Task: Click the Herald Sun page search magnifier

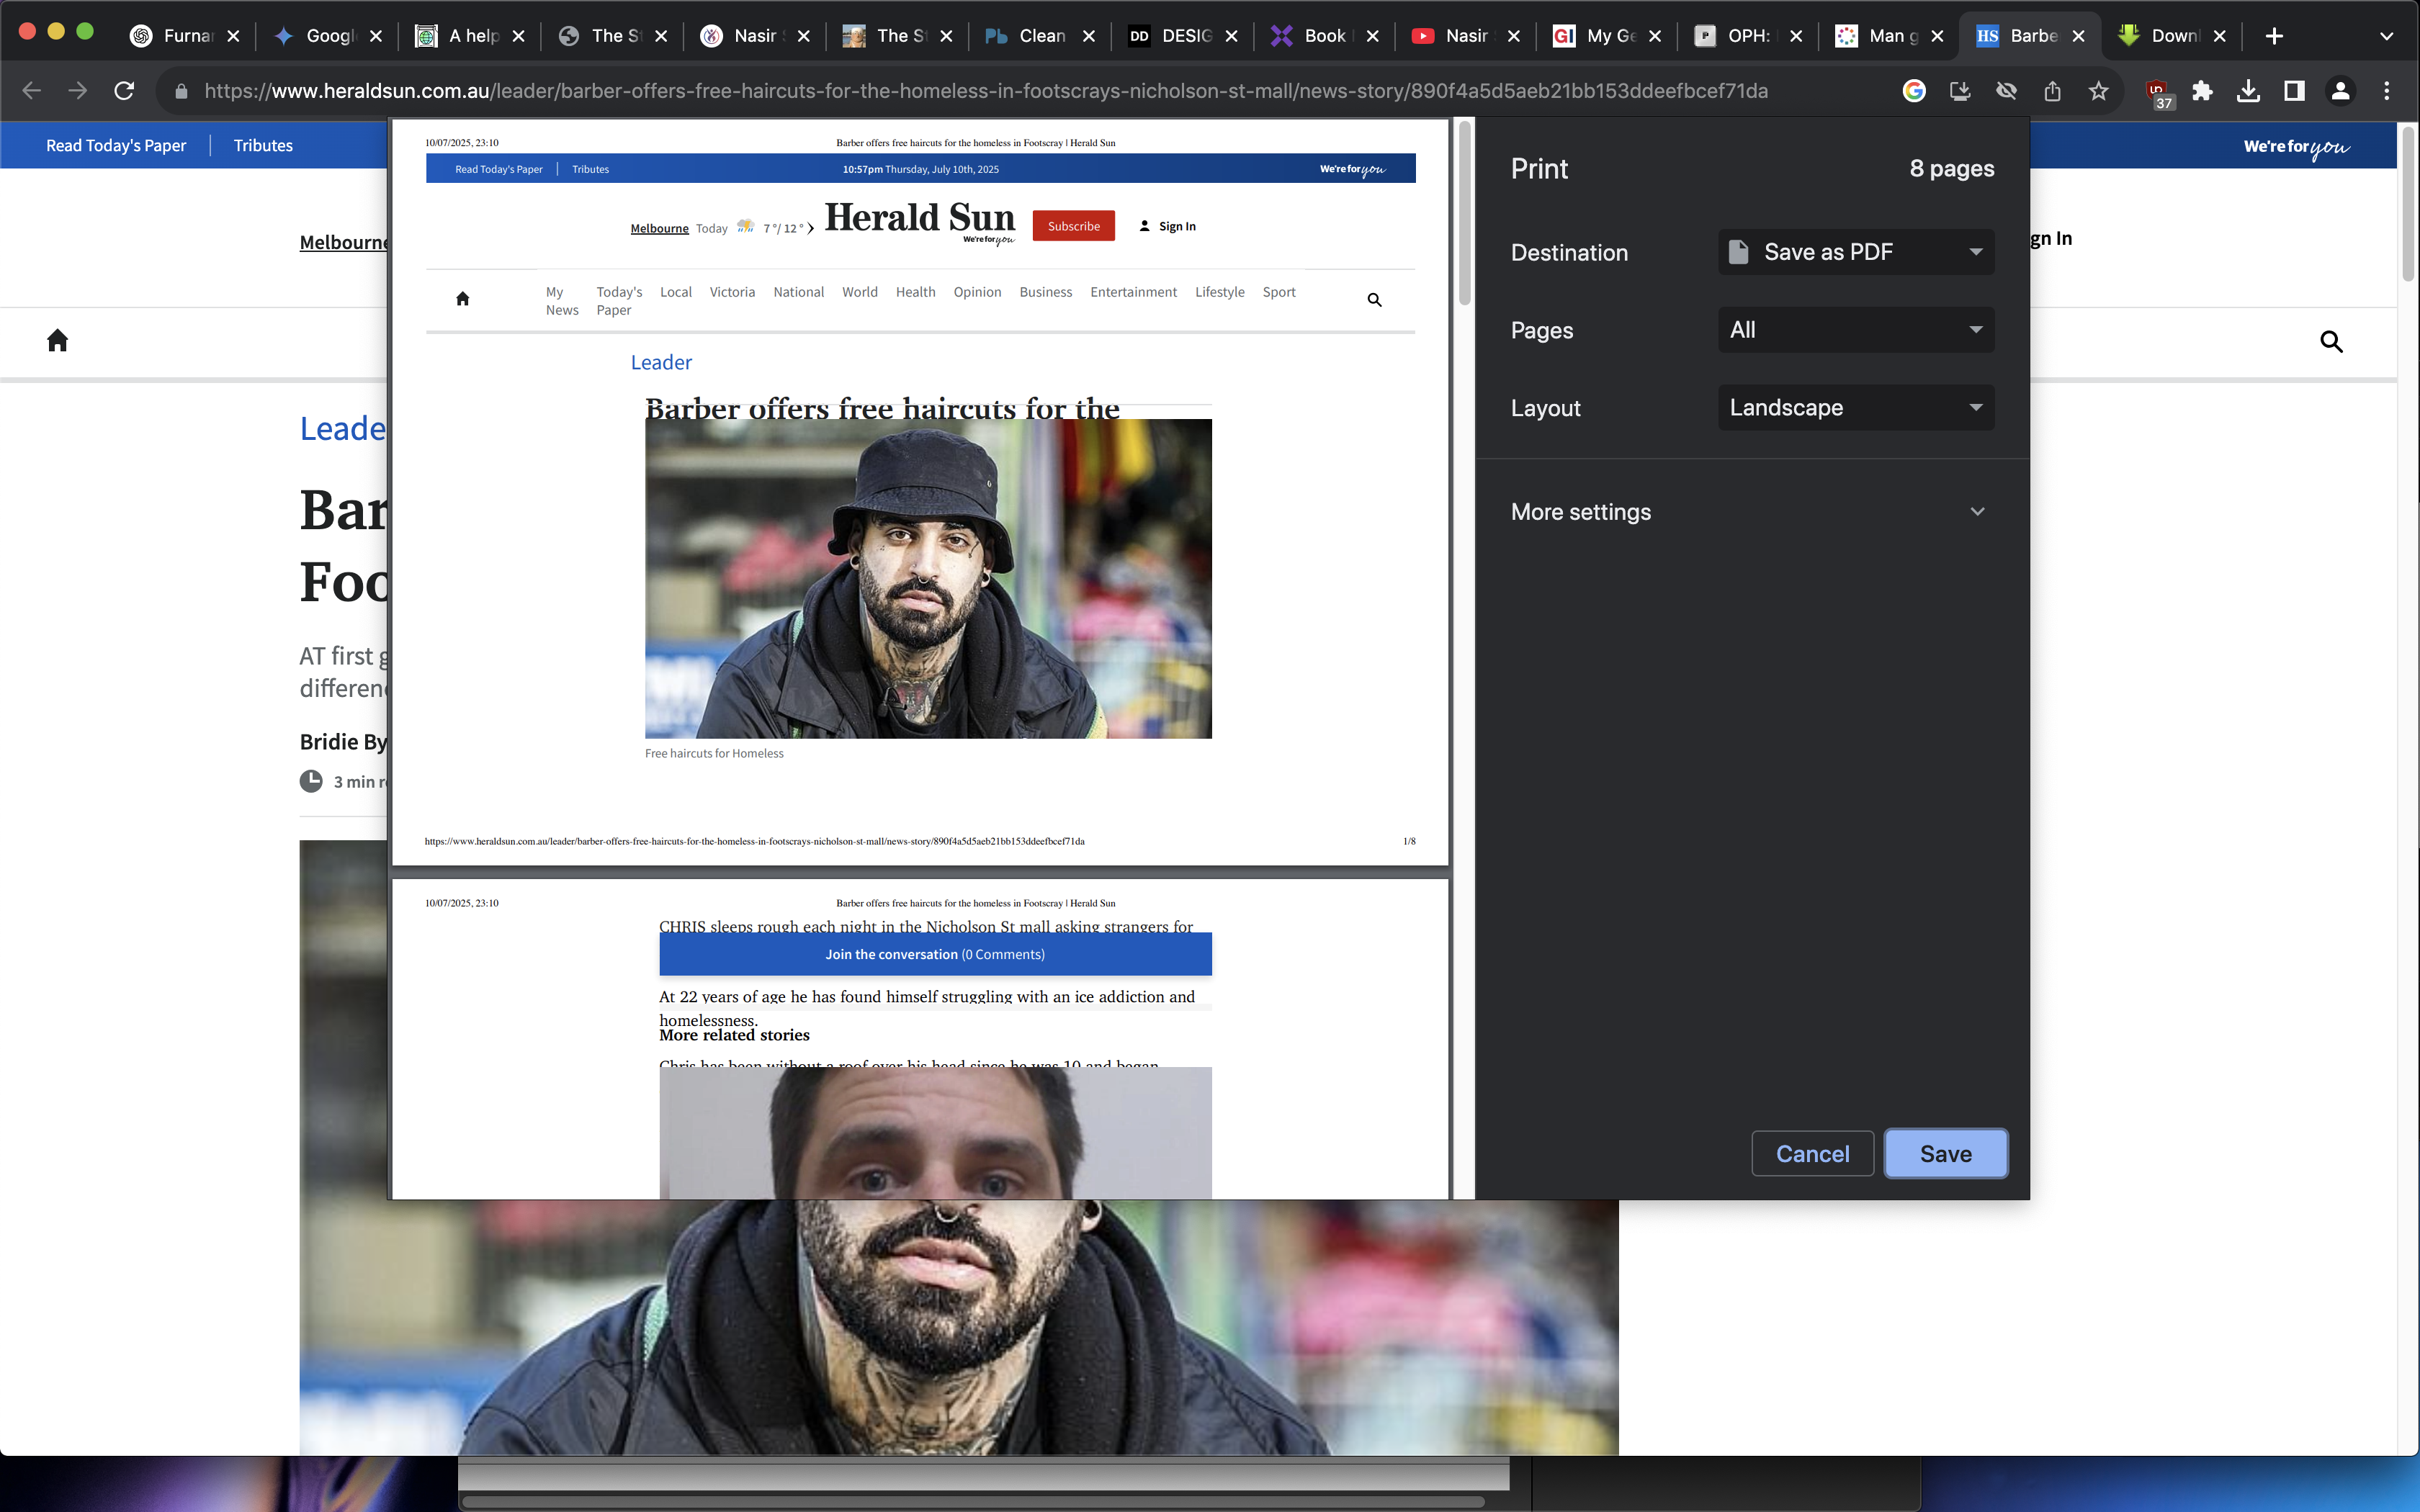Action: coord(2331,342)
